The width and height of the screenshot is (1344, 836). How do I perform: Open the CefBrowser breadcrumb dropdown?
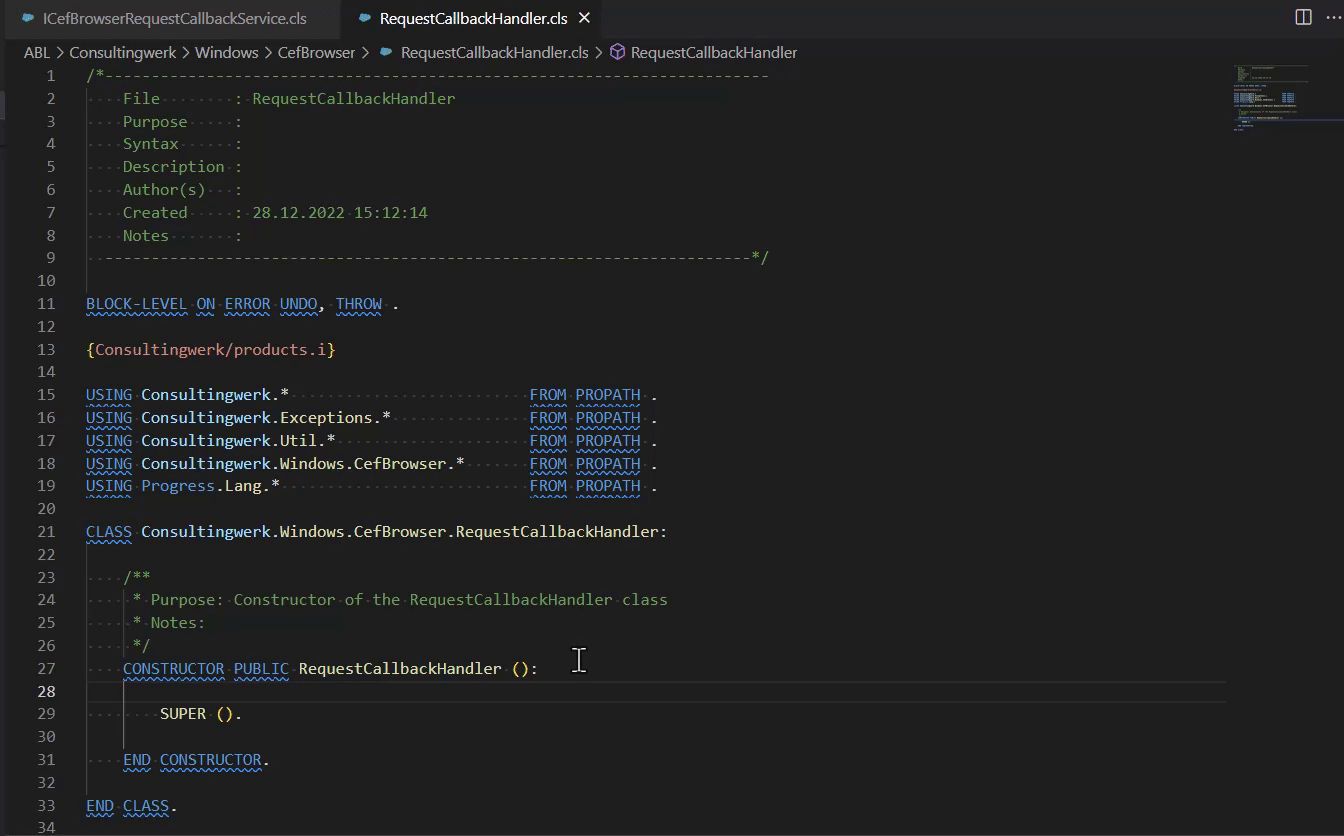pyautogui.click(x=317, y=52)
